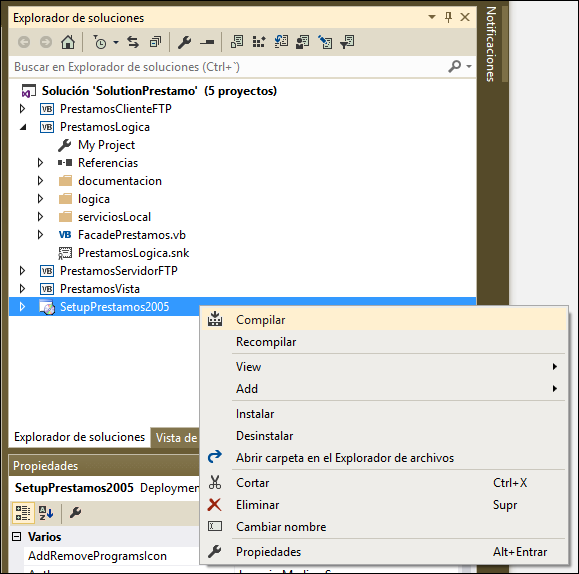Click the Collapse All icon in toolbar
Image resolution: width=579 pixels, height=574 pixels.
pos(155,42)
